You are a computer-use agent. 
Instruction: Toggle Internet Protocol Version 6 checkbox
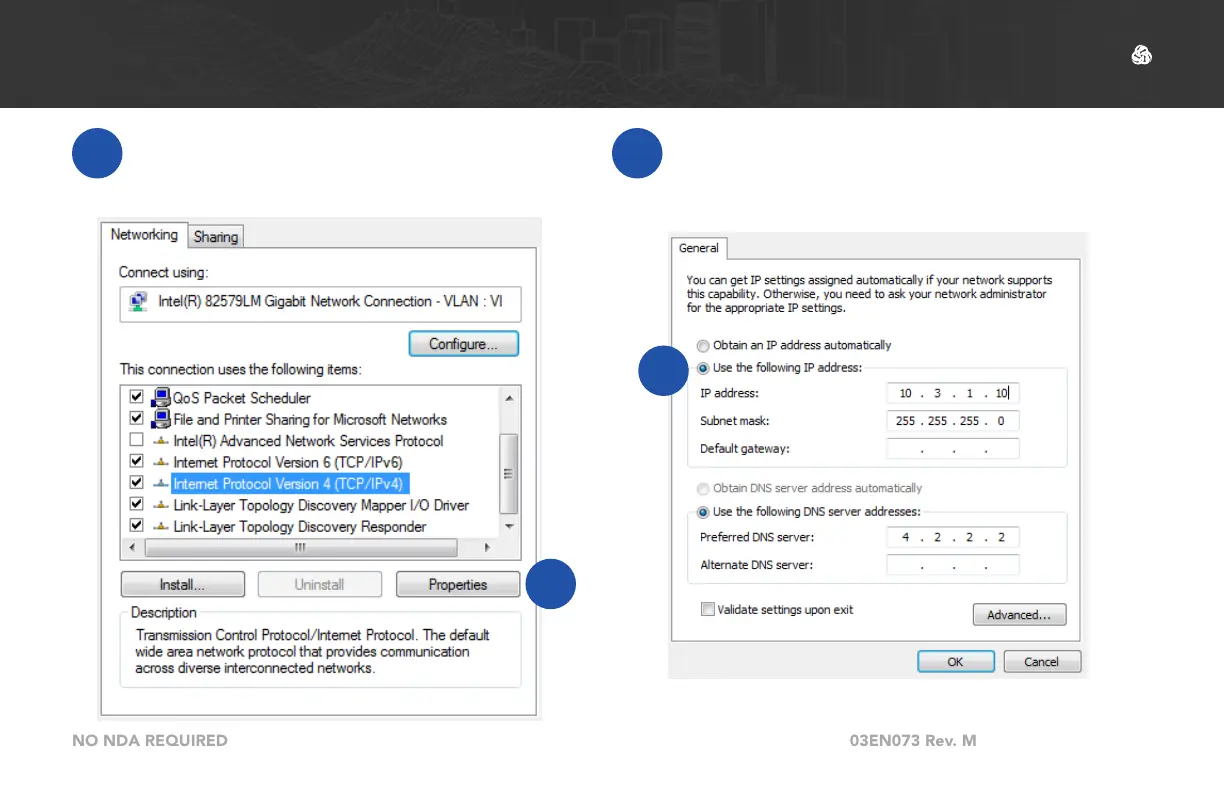point(136,462)
